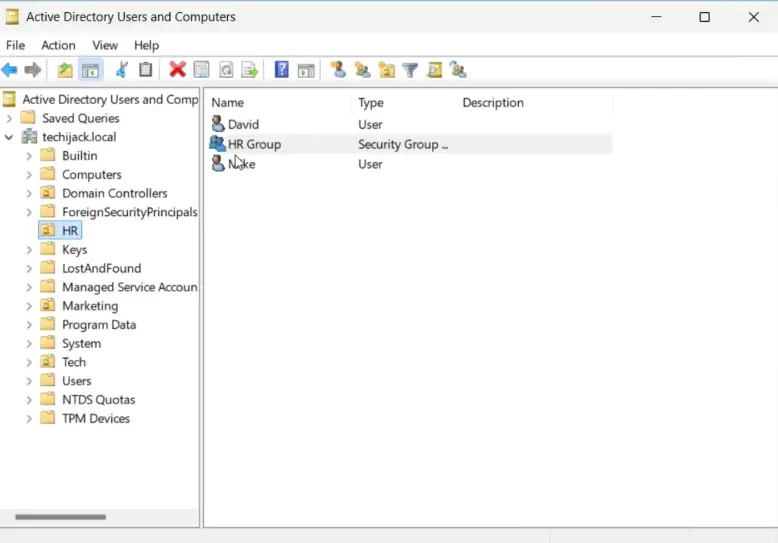Open Properties with the toolbar icon

[201, 70]
